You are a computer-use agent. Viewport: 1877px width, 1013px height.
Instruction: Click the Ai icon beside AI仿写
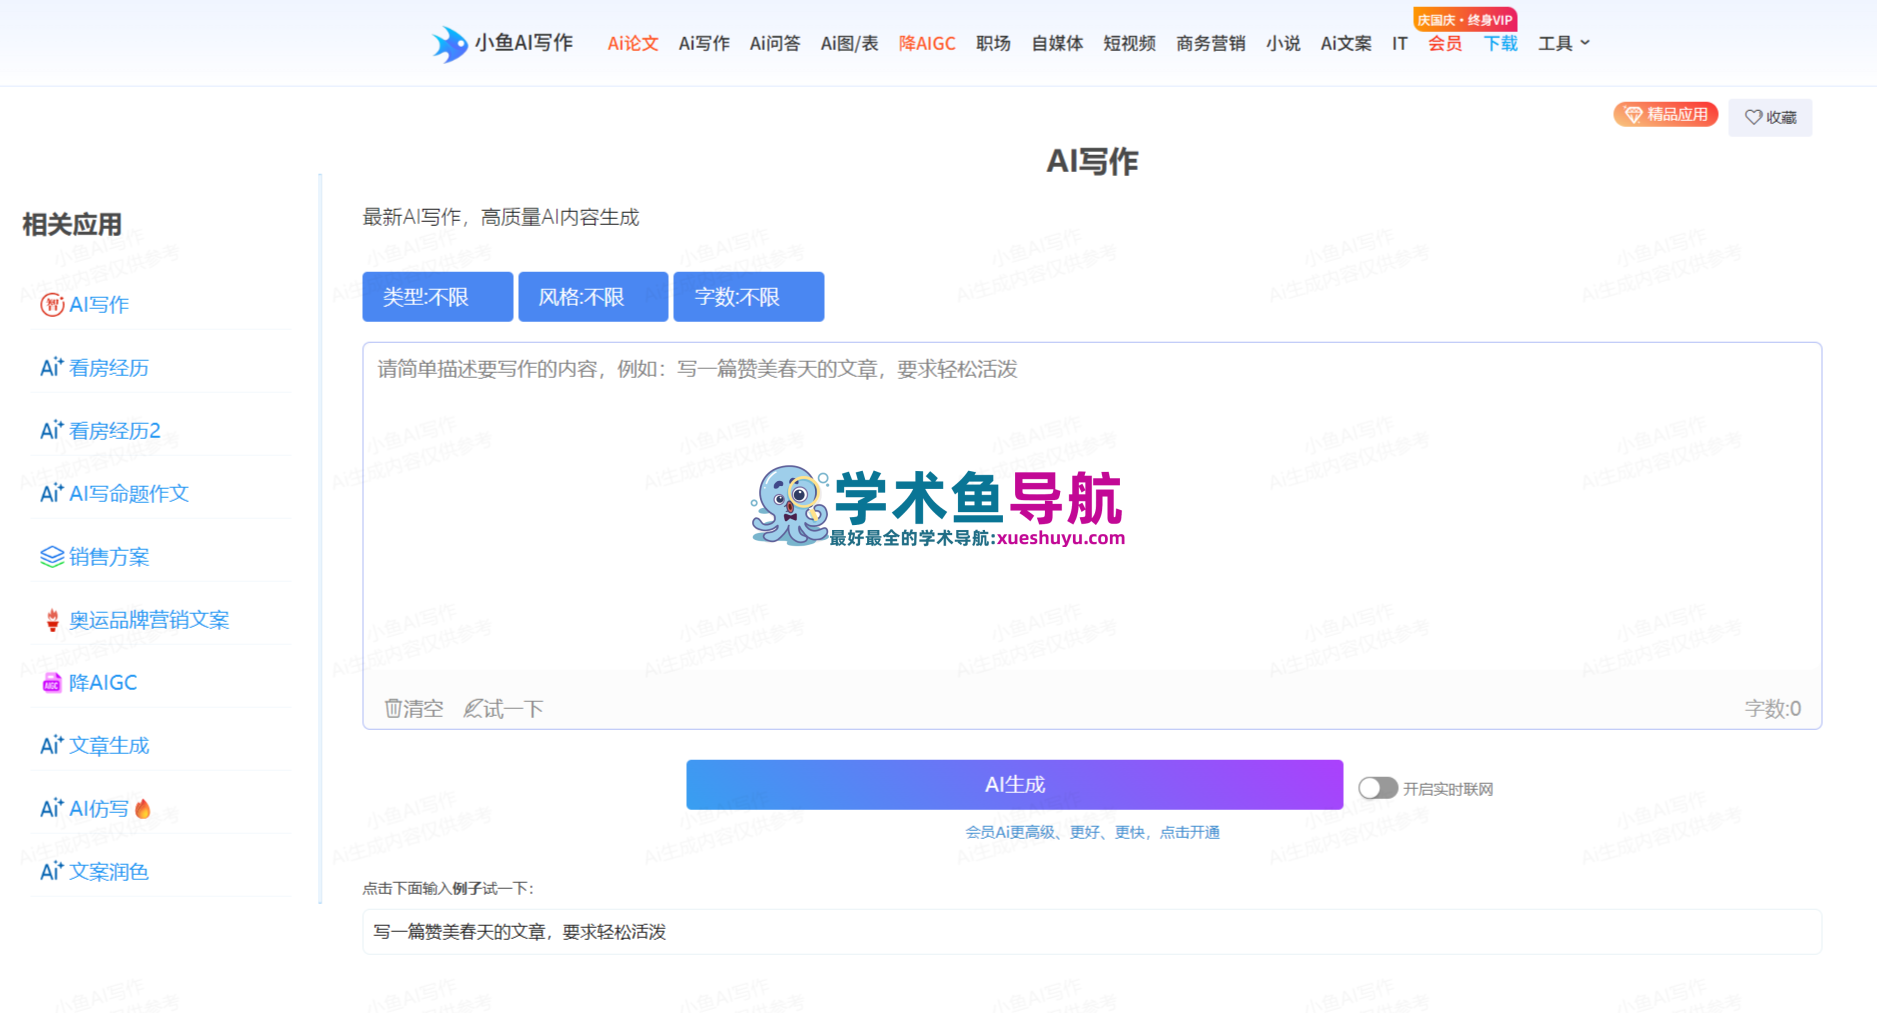(52, 808)
